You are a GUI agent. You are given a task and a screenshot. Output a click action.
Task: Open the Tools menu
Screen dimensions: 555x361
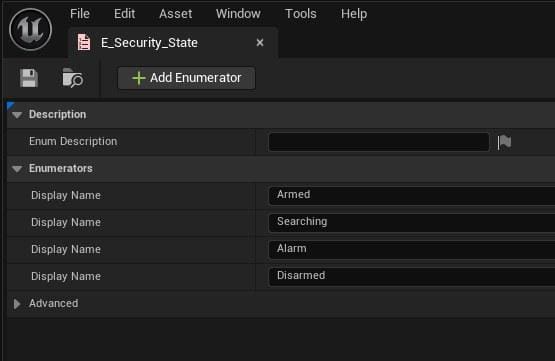pos(301,14)
